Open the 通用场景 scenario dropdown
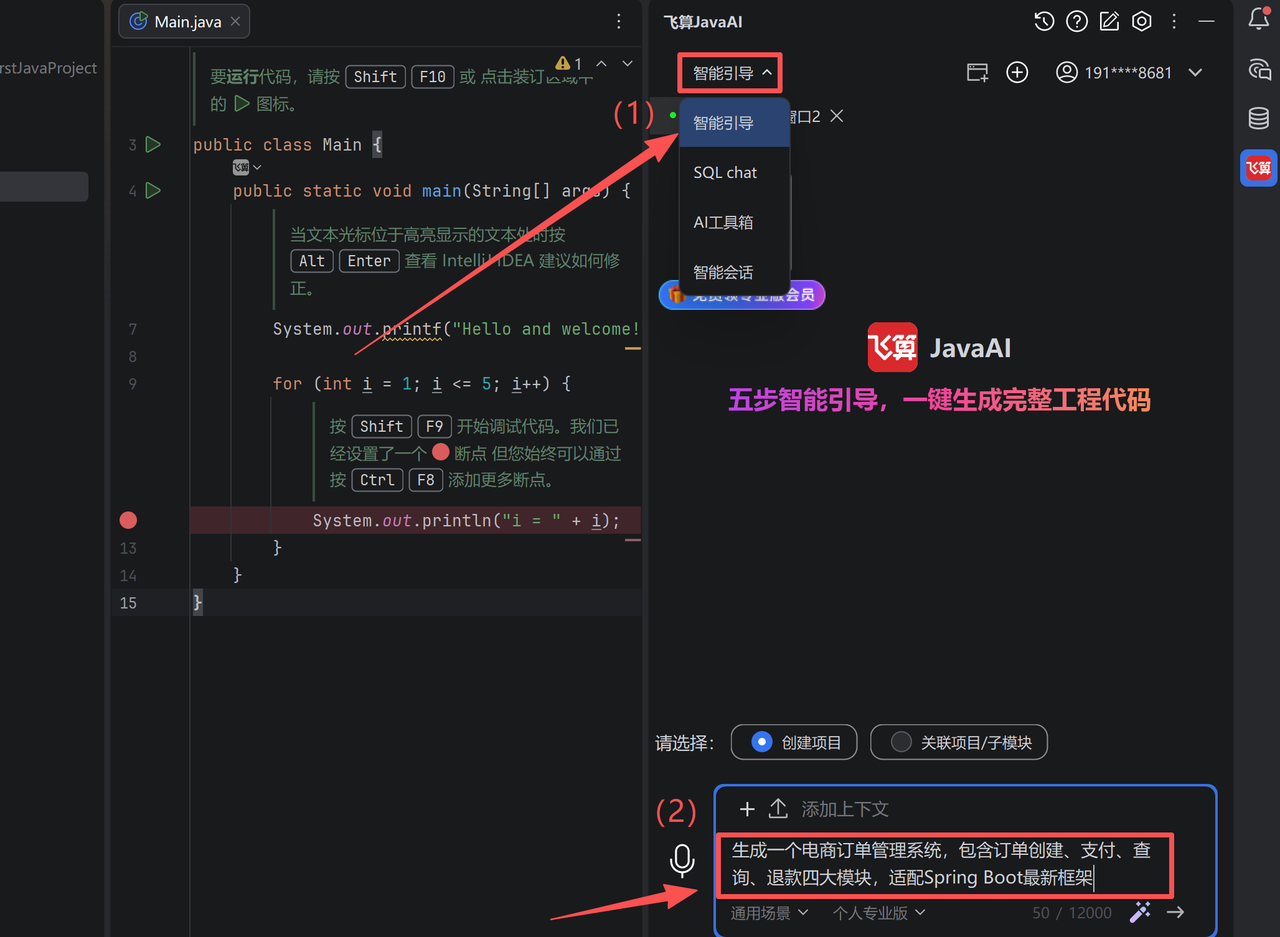This screenshot has width=1280, height=937. pyautogui.click(x=769, y=912)
